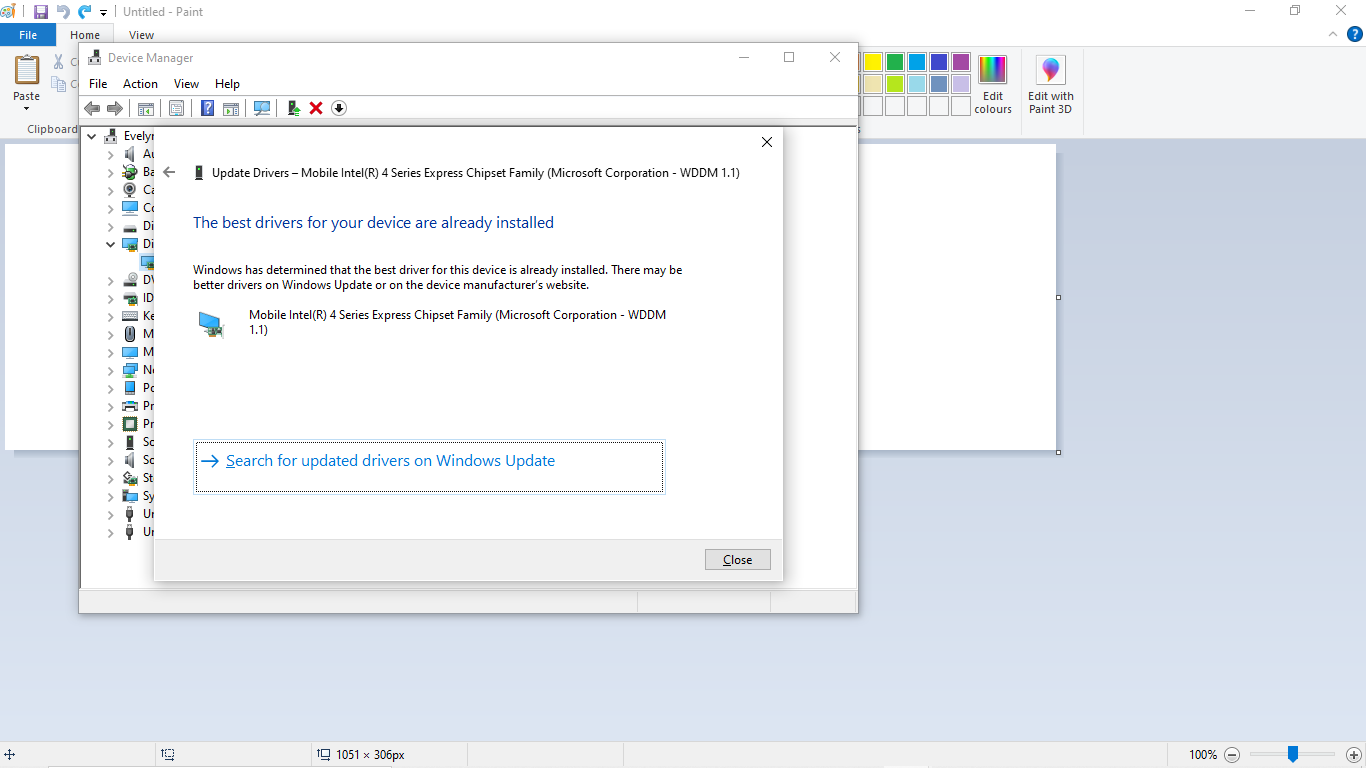This screenshot has height=768, width=1366.
Task: Select the display adapter child device icon
Action: [x=147, y=262]
